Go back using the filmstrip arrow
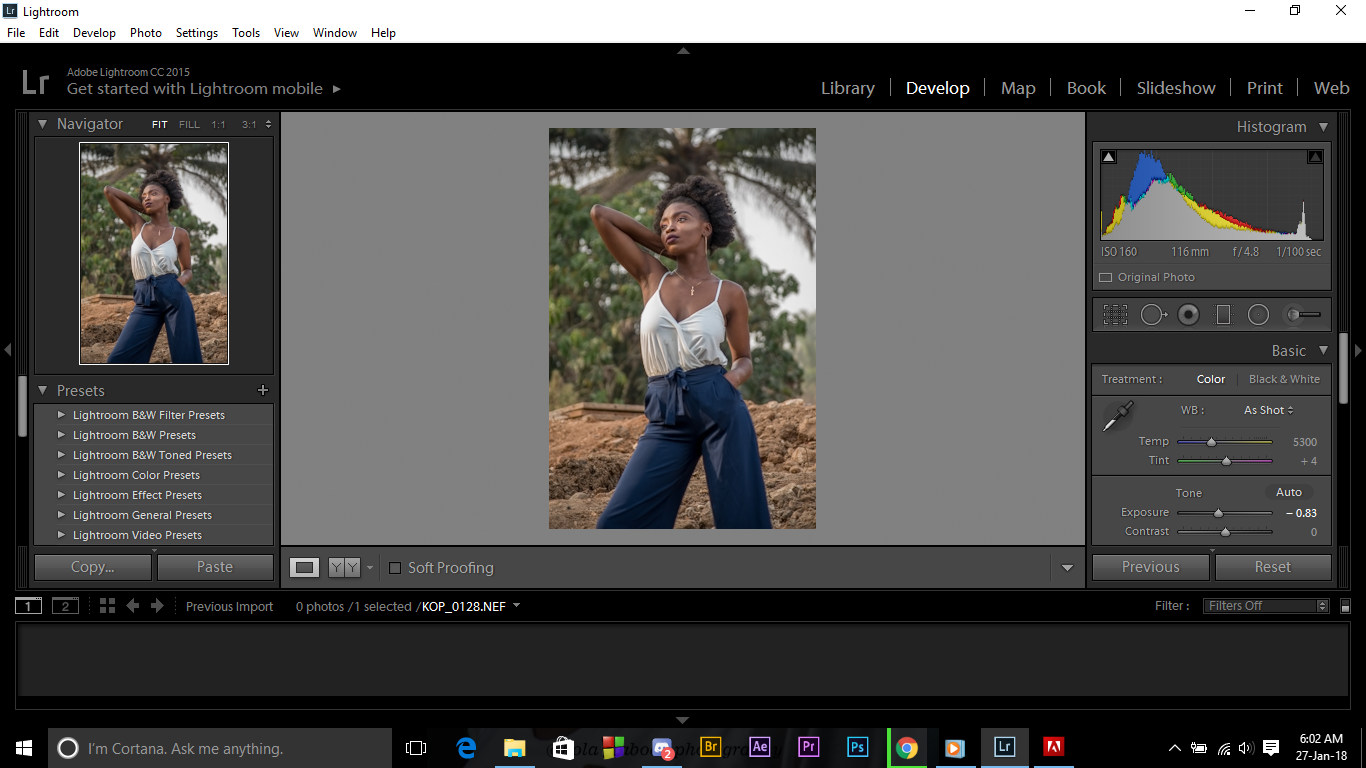This screenshot has height=768, width=1366. pyautogui.click(x=132, y=606)
